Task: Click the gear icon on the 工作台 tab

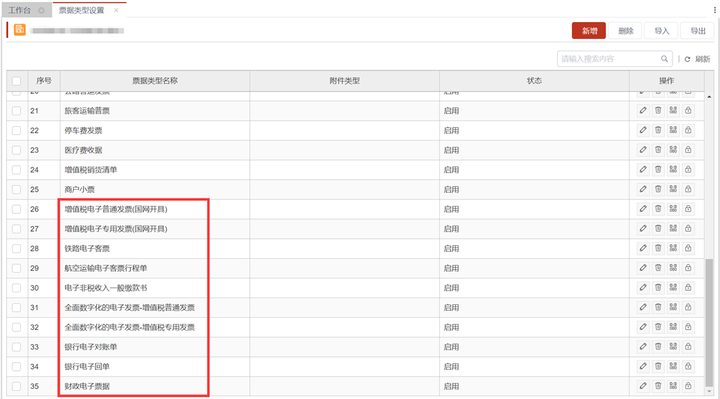Action: click(41, 10)
